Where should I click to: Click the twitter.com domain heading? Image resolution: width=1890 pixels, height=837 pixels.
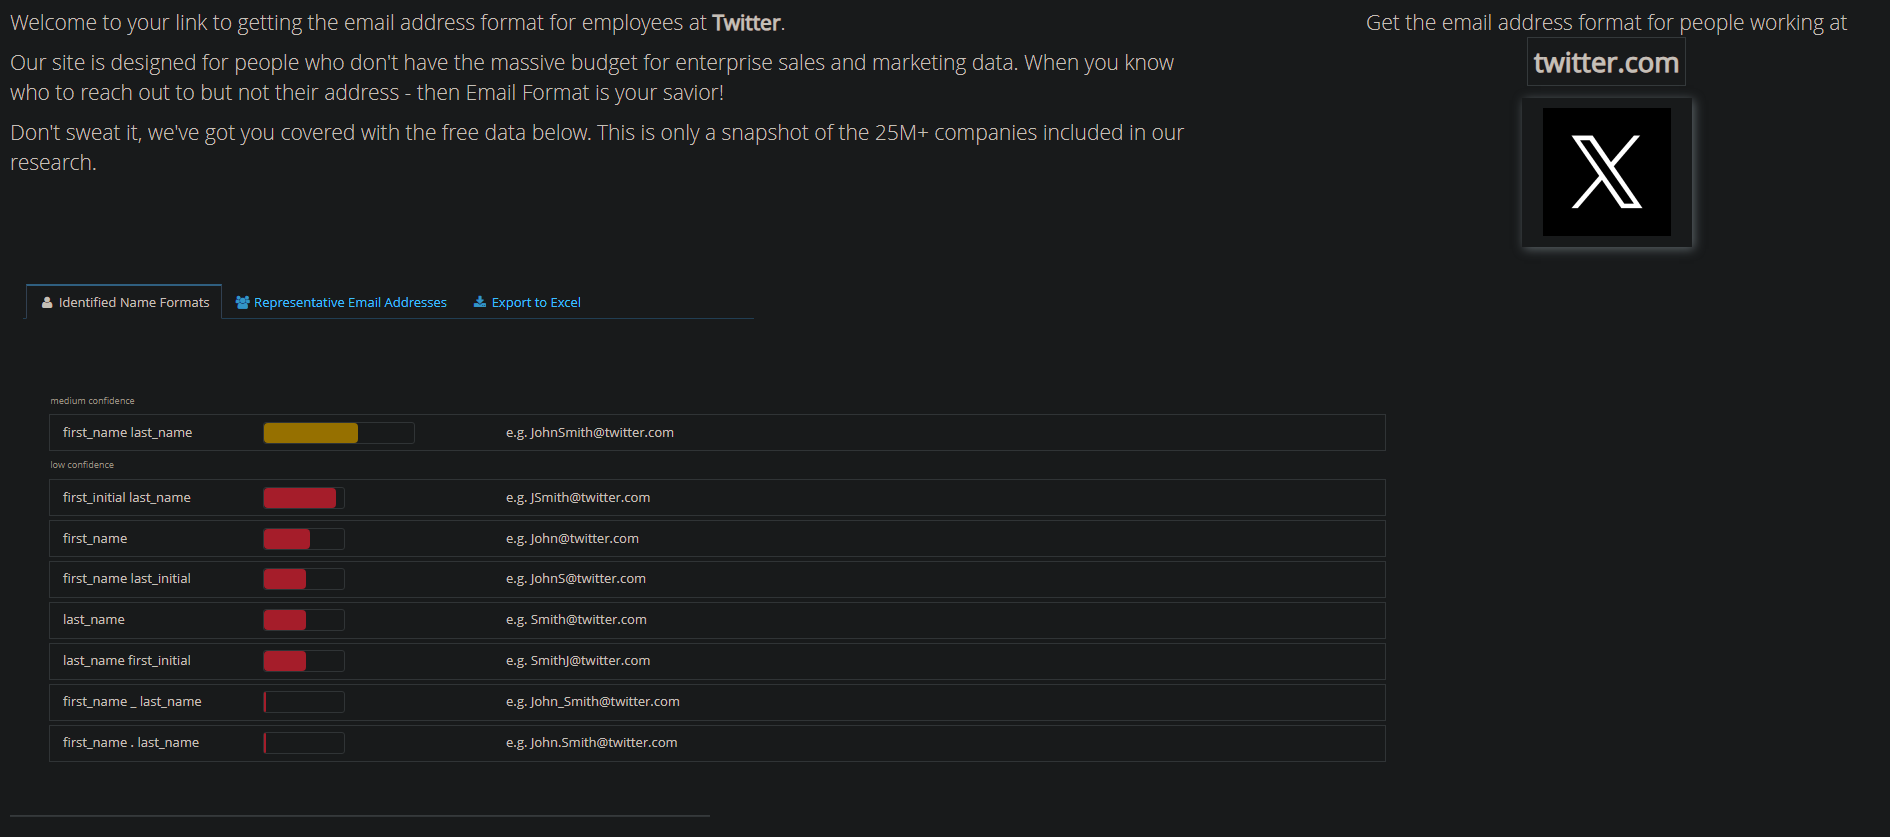(x=1605, y=63)
